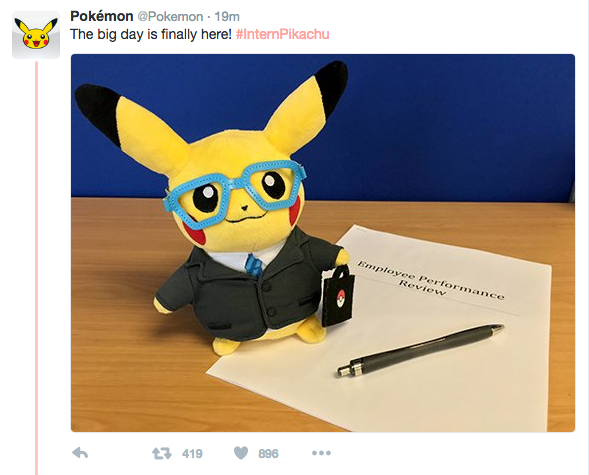Click the 419 retweet count
This screenshot has width=589, height=475.
click(192, 454)
